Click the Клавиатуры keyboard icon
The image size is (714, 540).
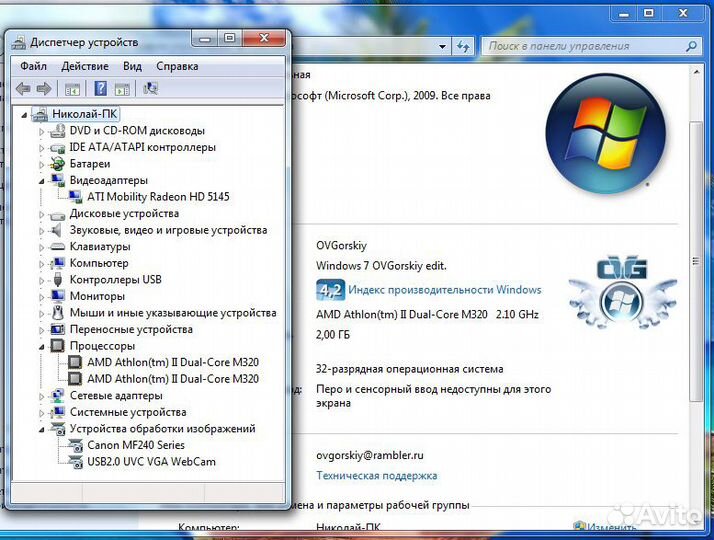tap(57, 247)
